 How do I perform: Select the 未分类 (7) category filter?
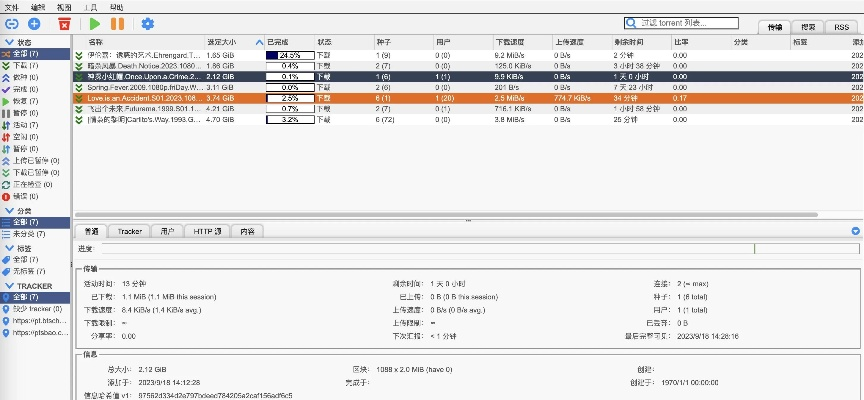point(29,234)
